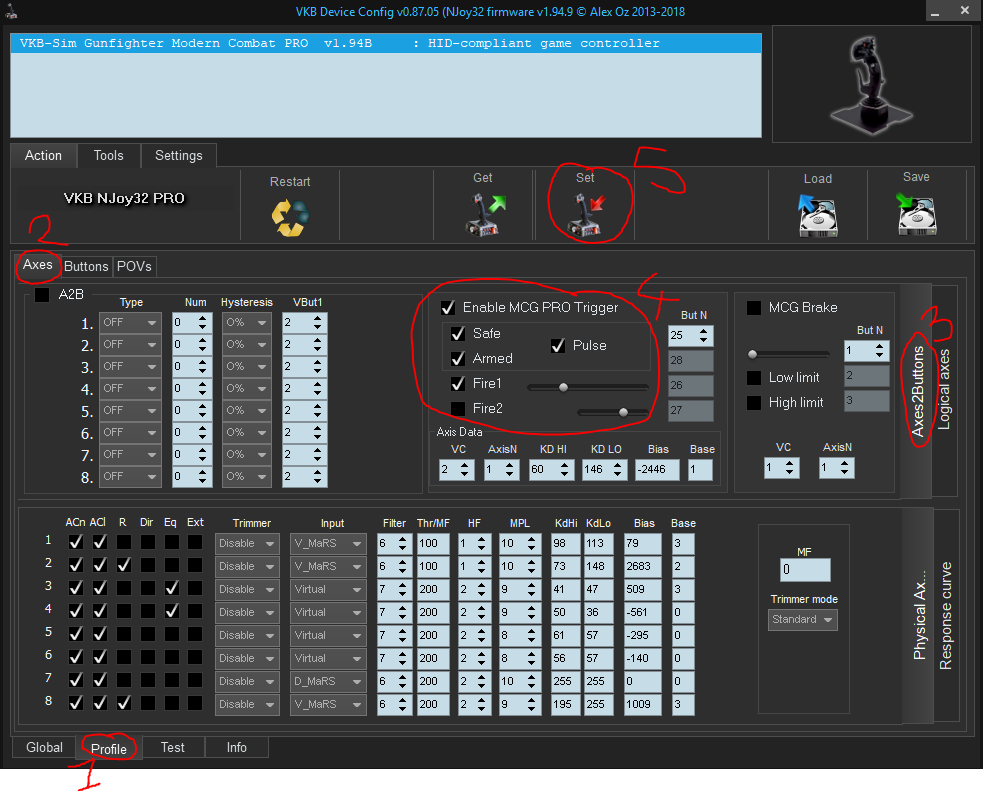Click the joystick device image

tap(871, 85)
